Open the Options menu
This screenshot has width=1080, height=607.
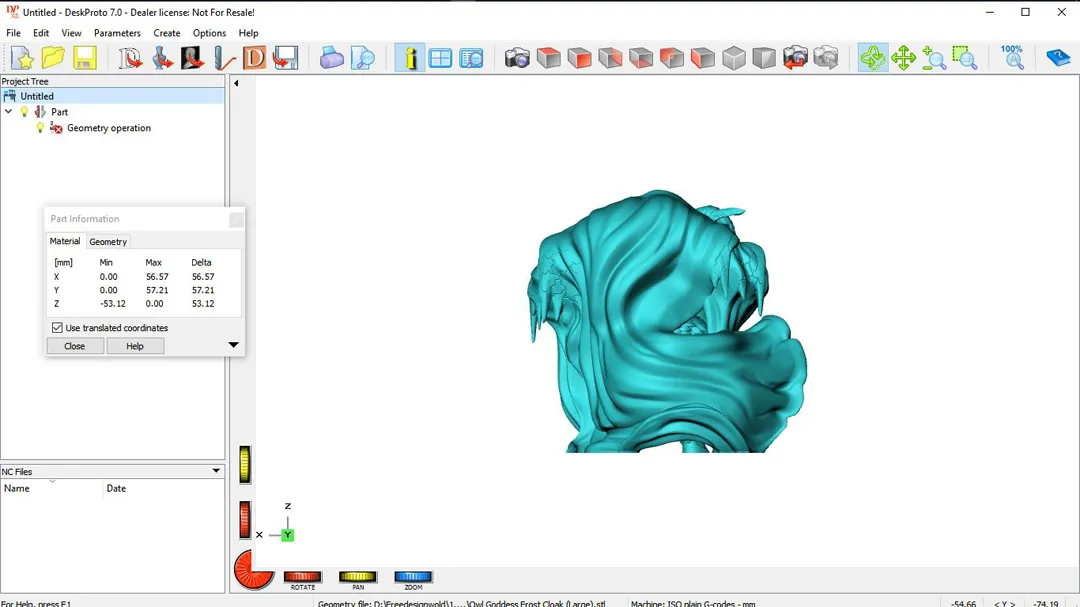pos(209,33)
